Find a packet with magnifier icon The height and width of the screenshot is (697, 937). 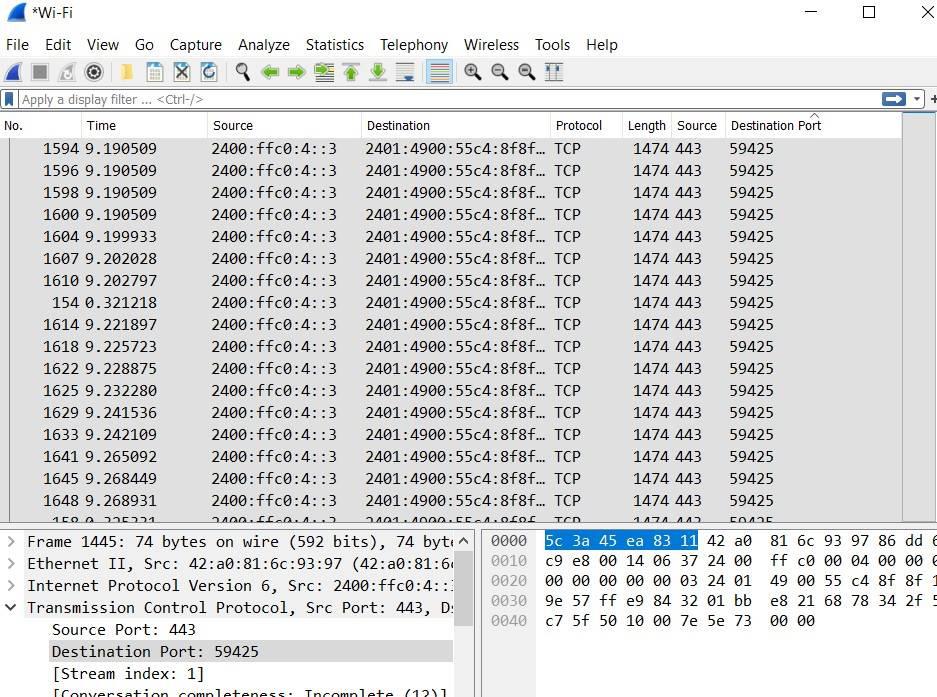(x=243, y=72)
